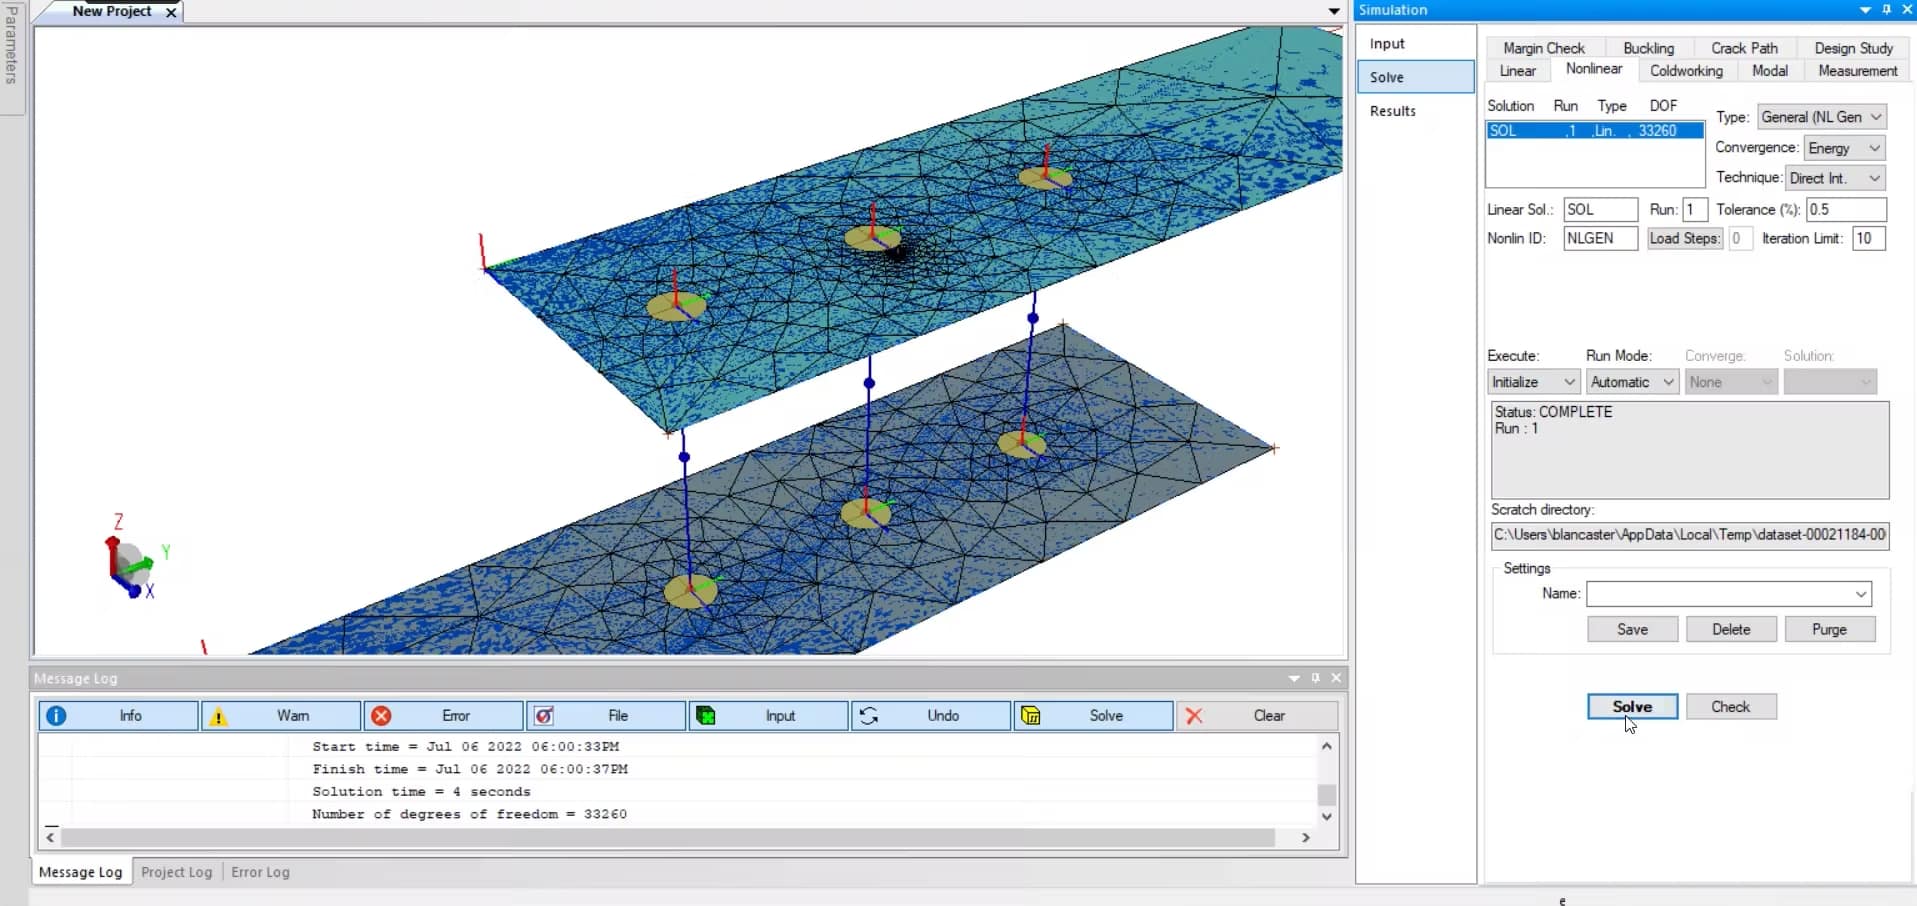Click the Error filter icon
Viewport: 1917px width, 906px height.
point(382,716)
